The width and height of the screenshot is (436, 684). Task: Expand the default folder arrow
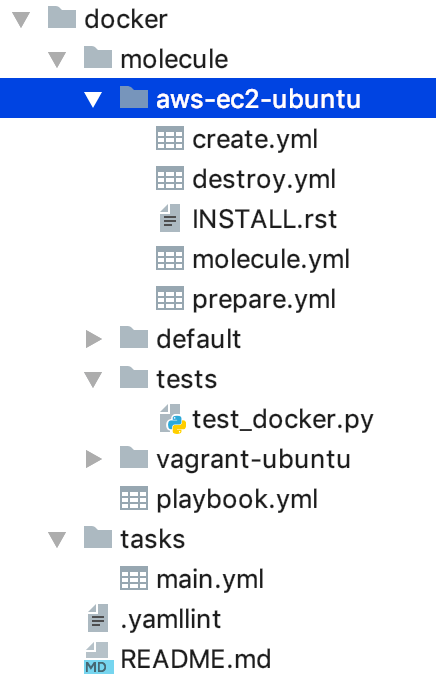click(x=93, y=339)
